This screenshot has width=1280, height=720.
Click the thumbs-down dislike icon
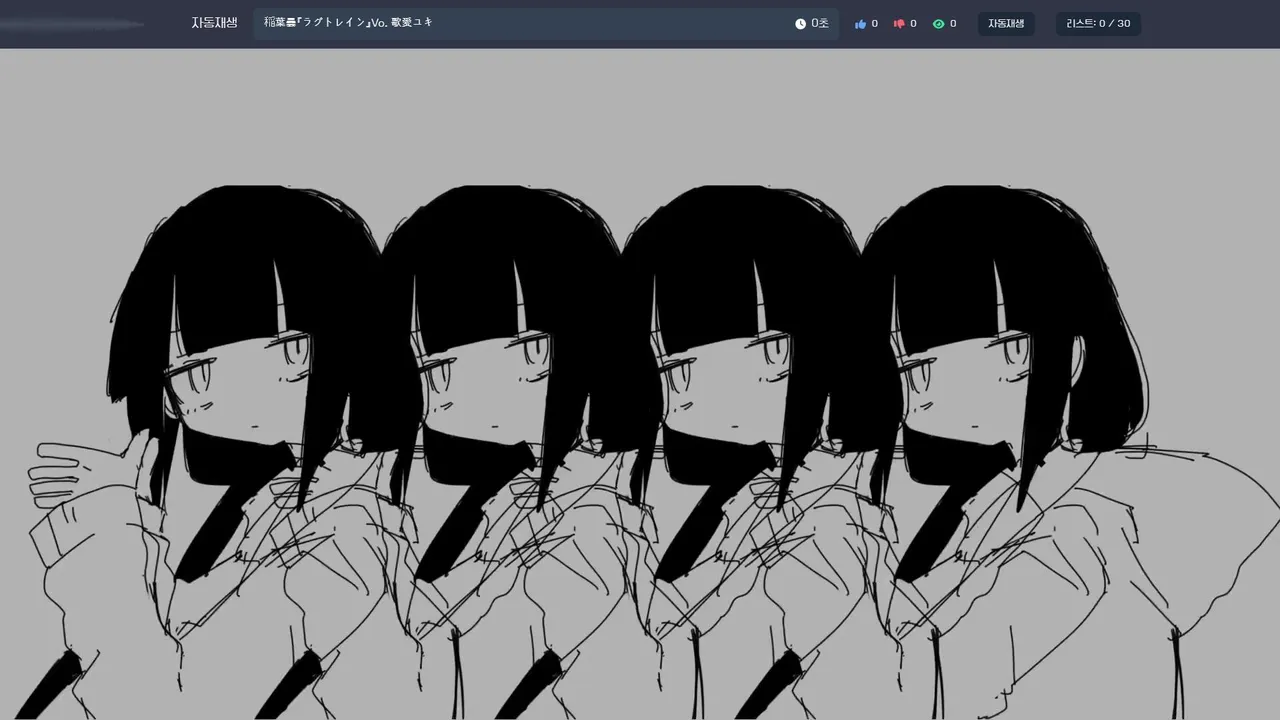[x=899, y=24]
